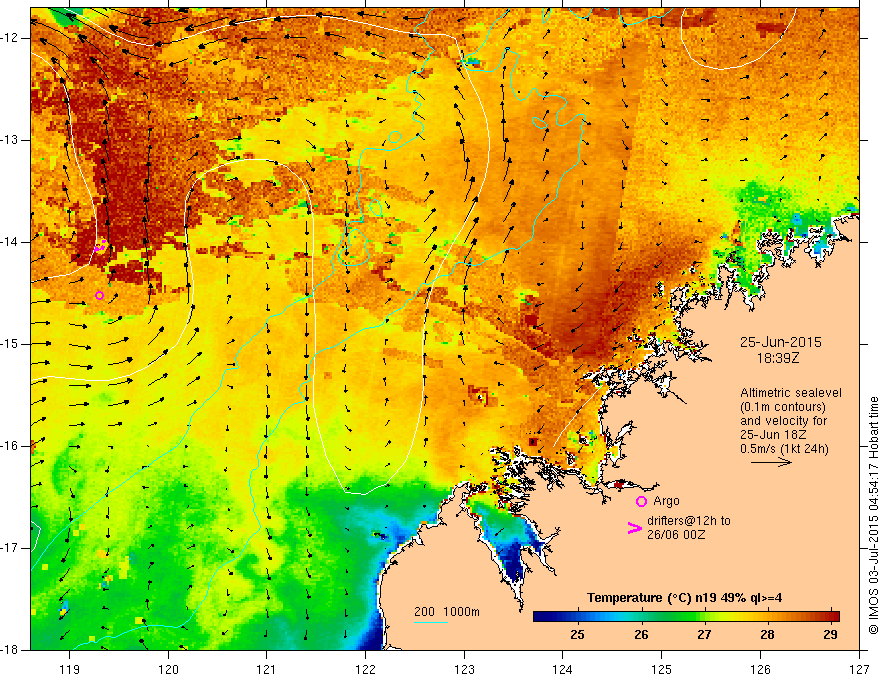The width and height of the screenshot is (880, 680).
Task: Click the '0.5m/s (1kt 24h)' label
Action: [x=784, y=449]
